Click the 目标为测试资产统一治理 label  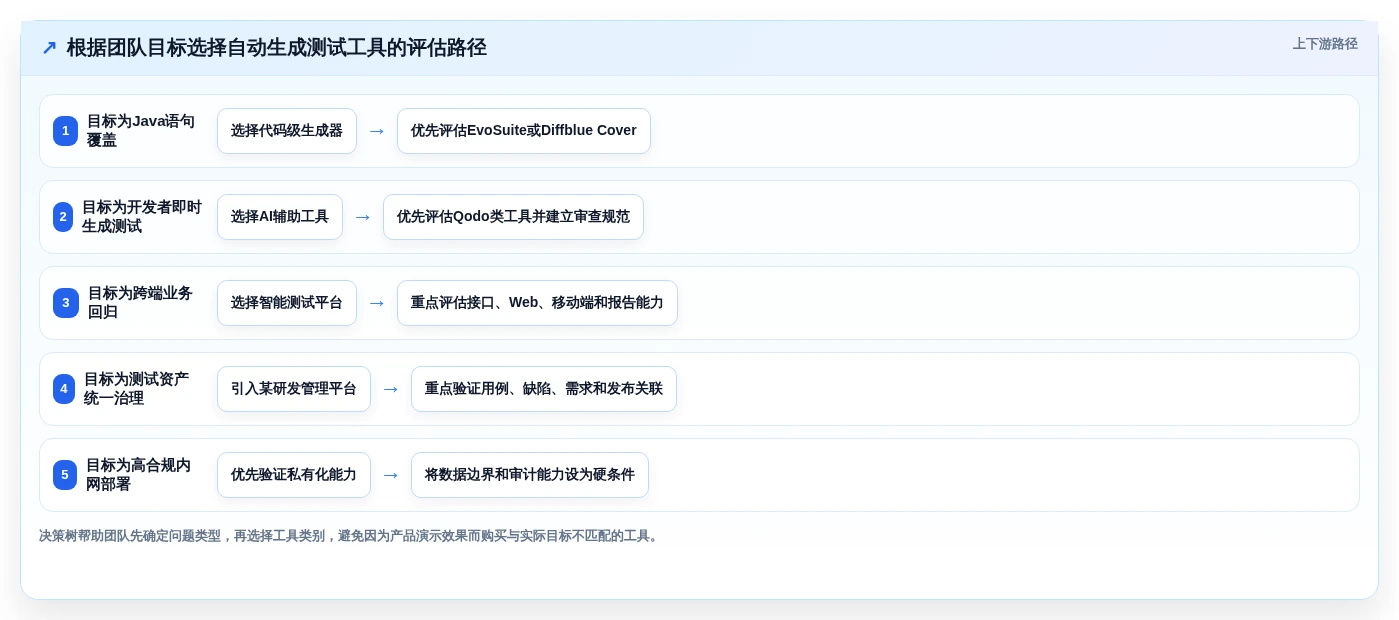pyautogui.click(x=137, y=389)
